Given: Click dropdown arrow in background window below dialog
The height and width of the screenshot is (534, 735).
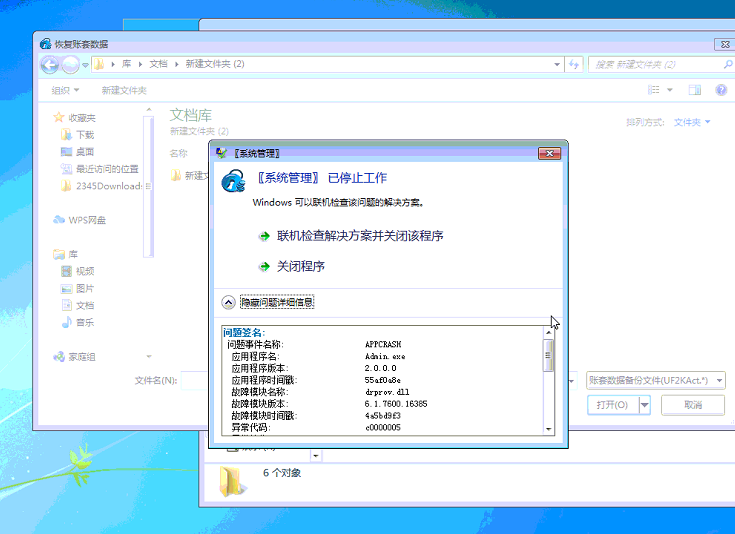Looking at the screenshot, I should (x=316, y=455).
